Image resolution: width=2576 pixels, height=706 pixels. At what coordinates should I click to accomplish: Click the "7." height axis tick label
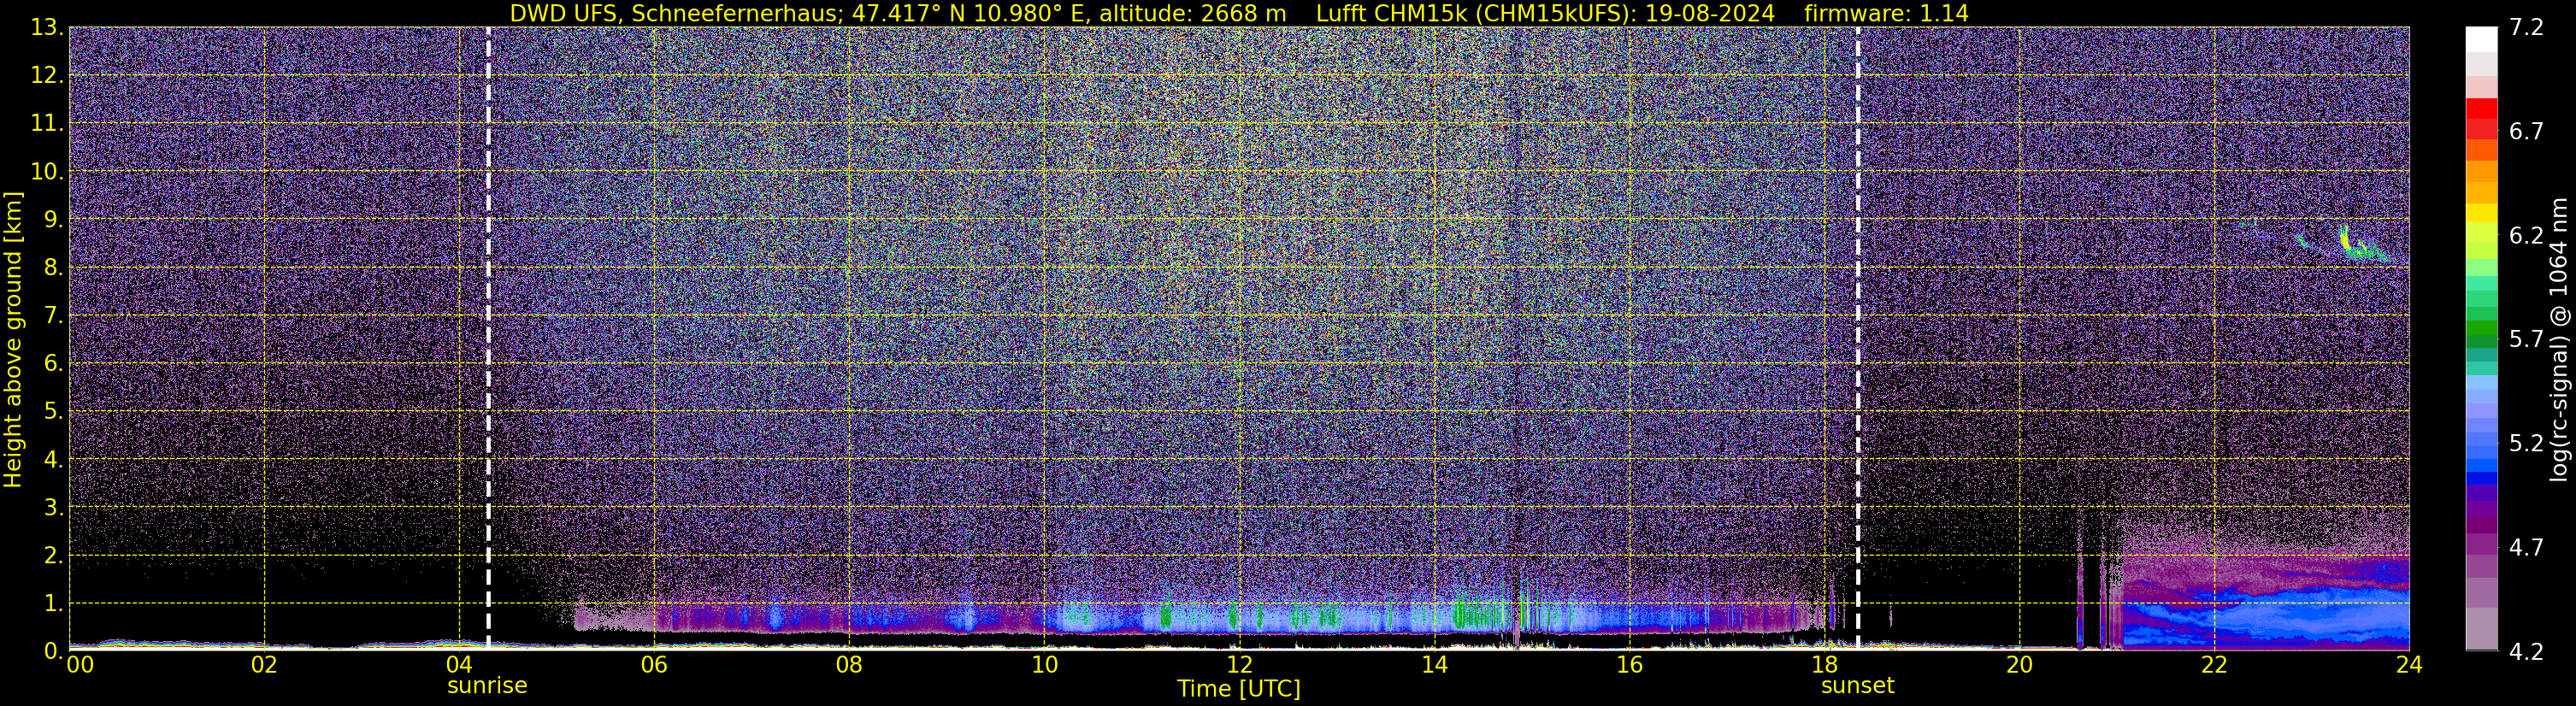tap(54, 316)
